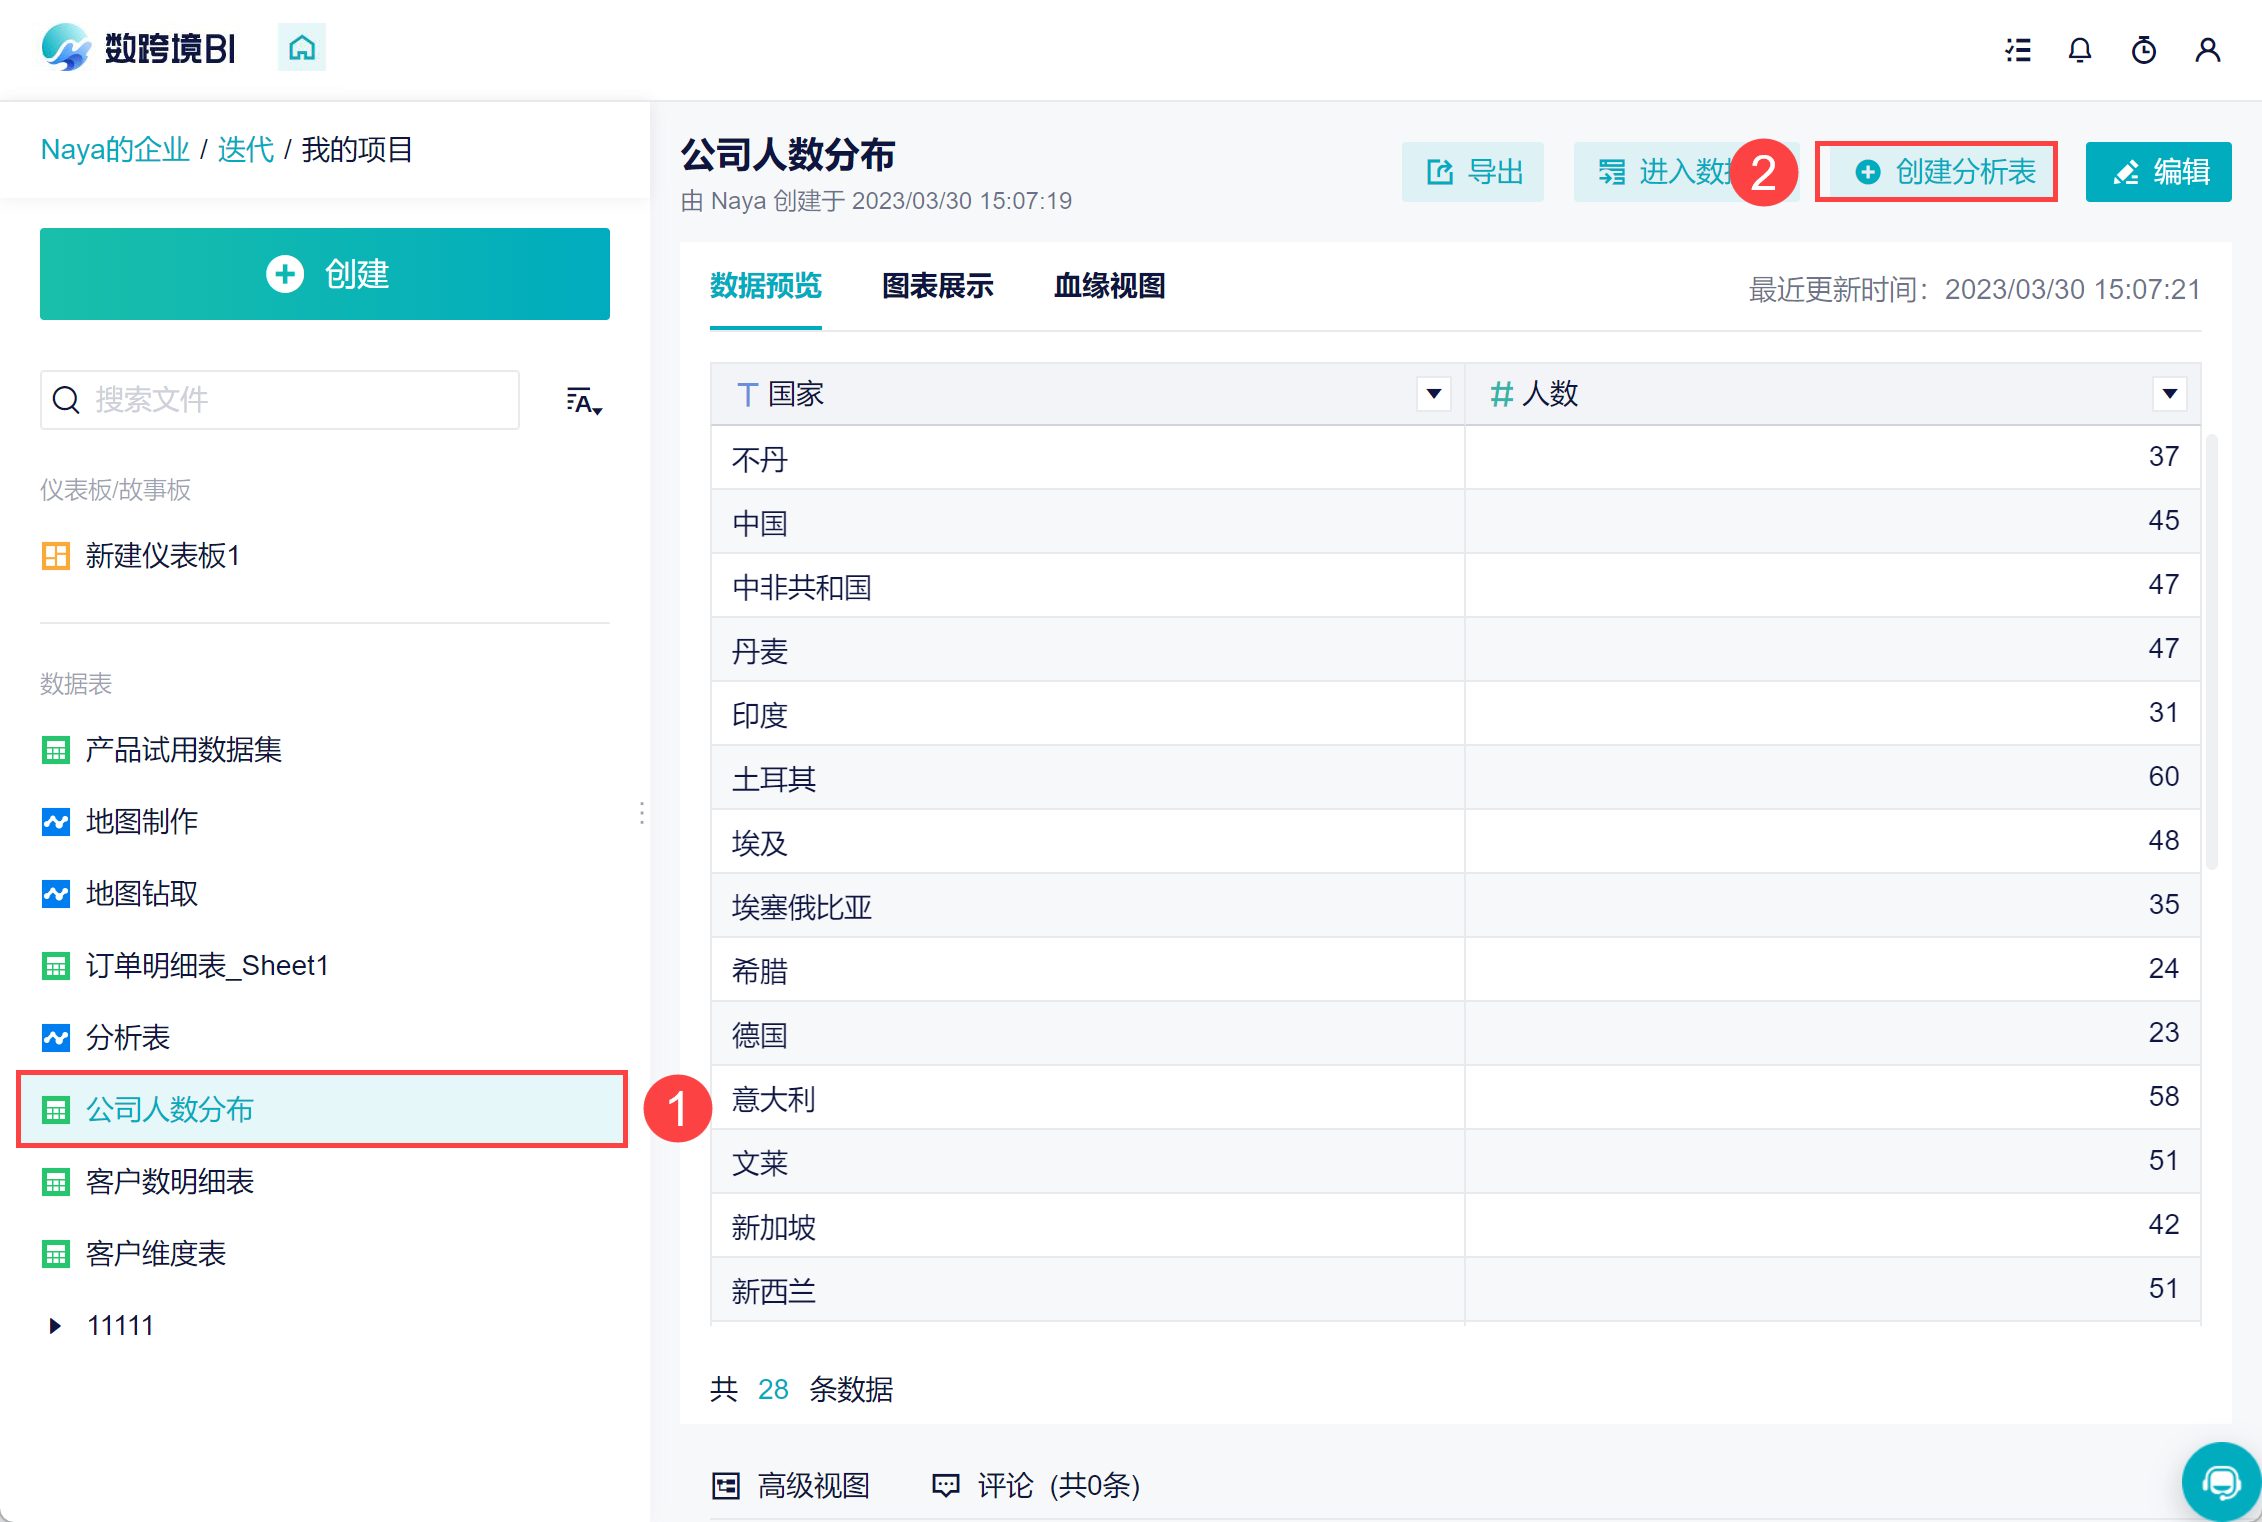Click the home icon in header
Viewport: 2262px width, 1522px height.
coord(301,48)
